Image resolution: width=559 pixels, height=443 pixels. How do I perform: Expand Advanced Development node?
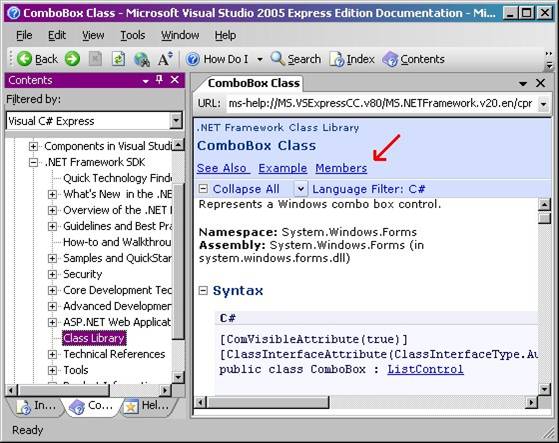pyautogui.click(x=52, y=306)
